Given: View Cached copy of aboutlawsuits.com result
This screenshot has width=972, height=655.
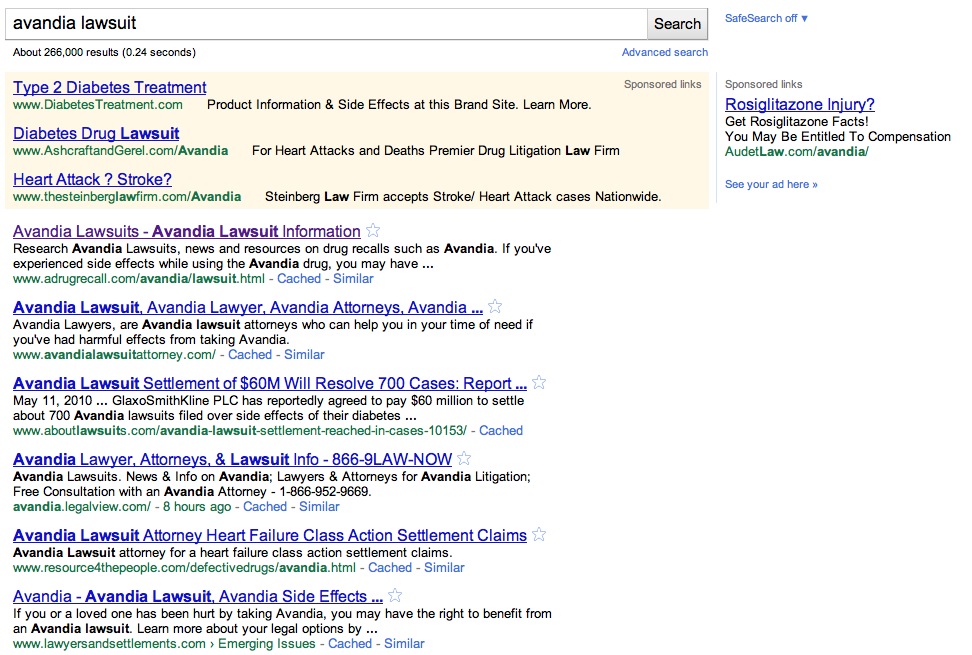Looking at the screenshot, I should [501, 431].
